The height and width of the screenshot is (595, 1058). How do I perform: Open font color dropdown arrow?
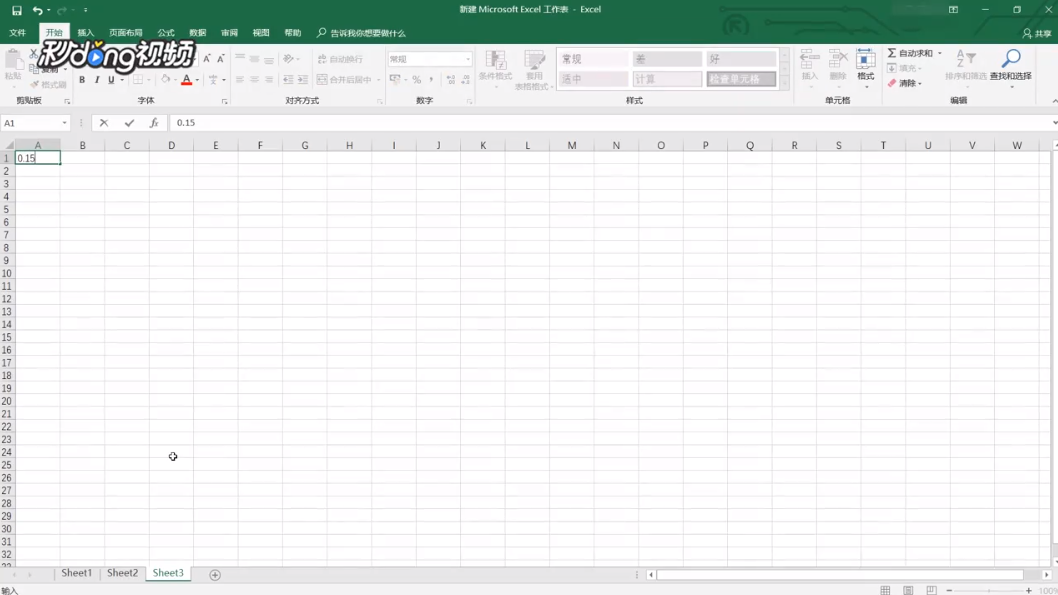point(197,80)
